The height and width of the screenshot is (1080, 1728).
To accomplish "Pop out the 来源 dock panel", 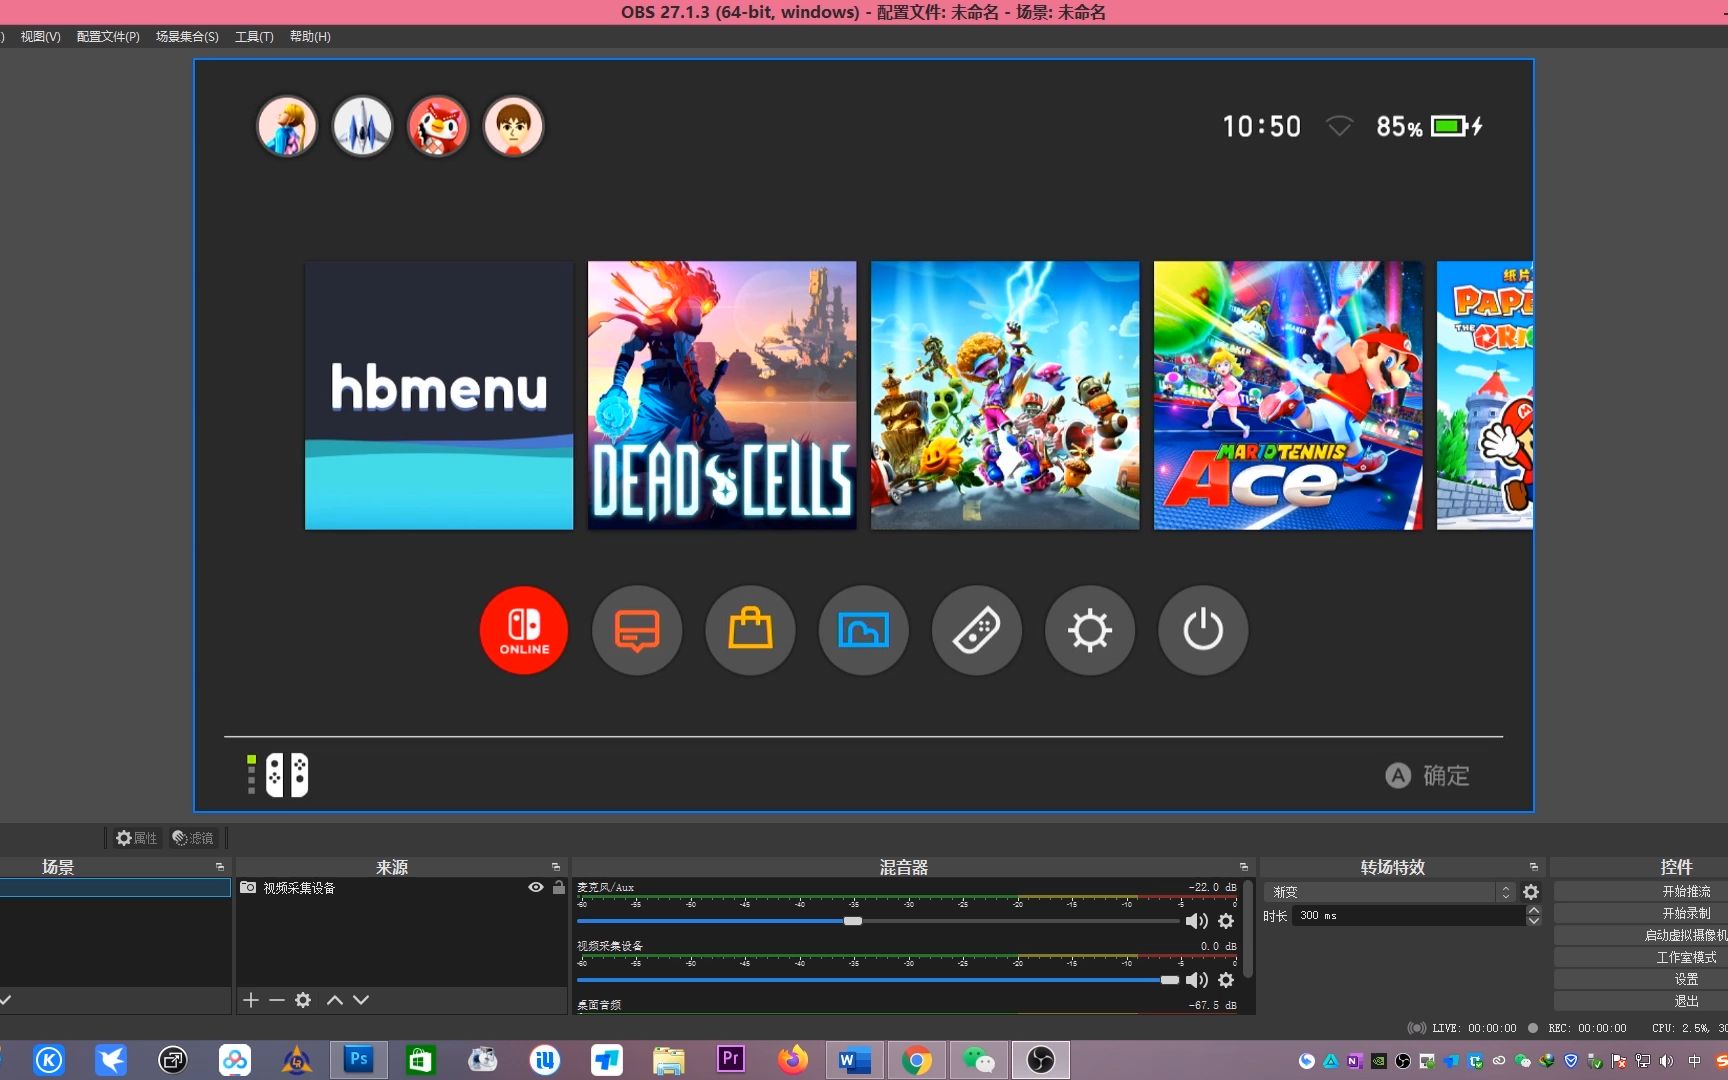I will (x=556, y=867).
